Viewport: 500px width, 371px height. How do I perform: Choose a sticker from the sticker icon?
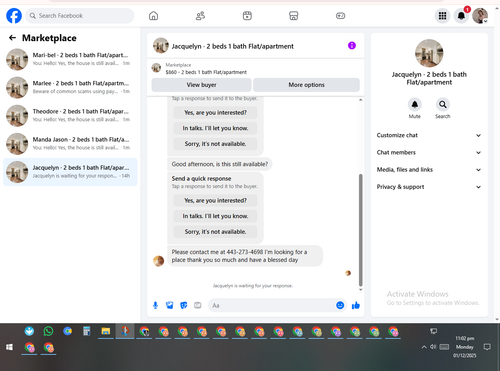coord(184,305)
